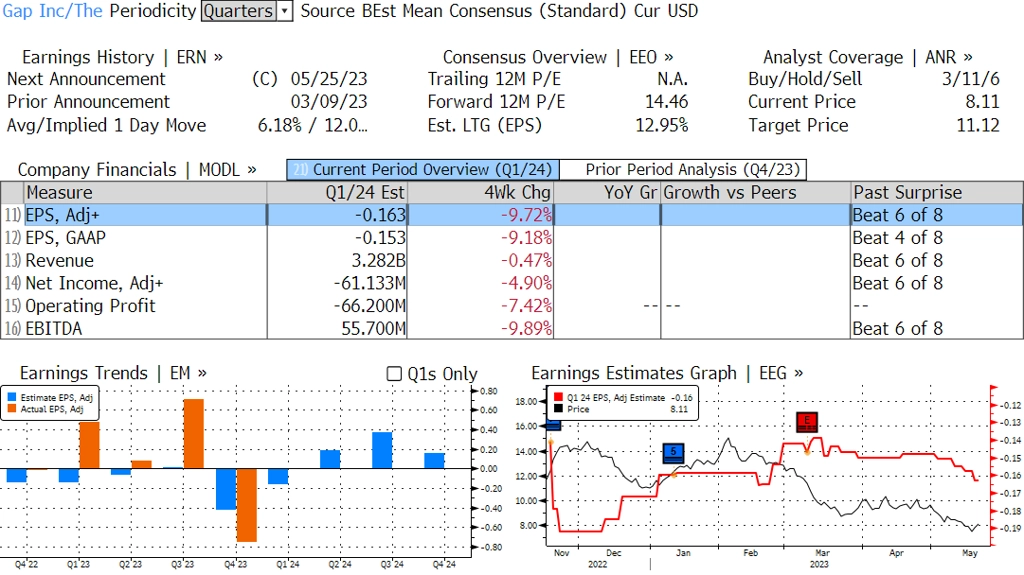Image resolution: width=1024 pixels, height=575 pixels.
Task: Click the orange Q3'23 actual EPS bar
Action: [x=193, y=434]
